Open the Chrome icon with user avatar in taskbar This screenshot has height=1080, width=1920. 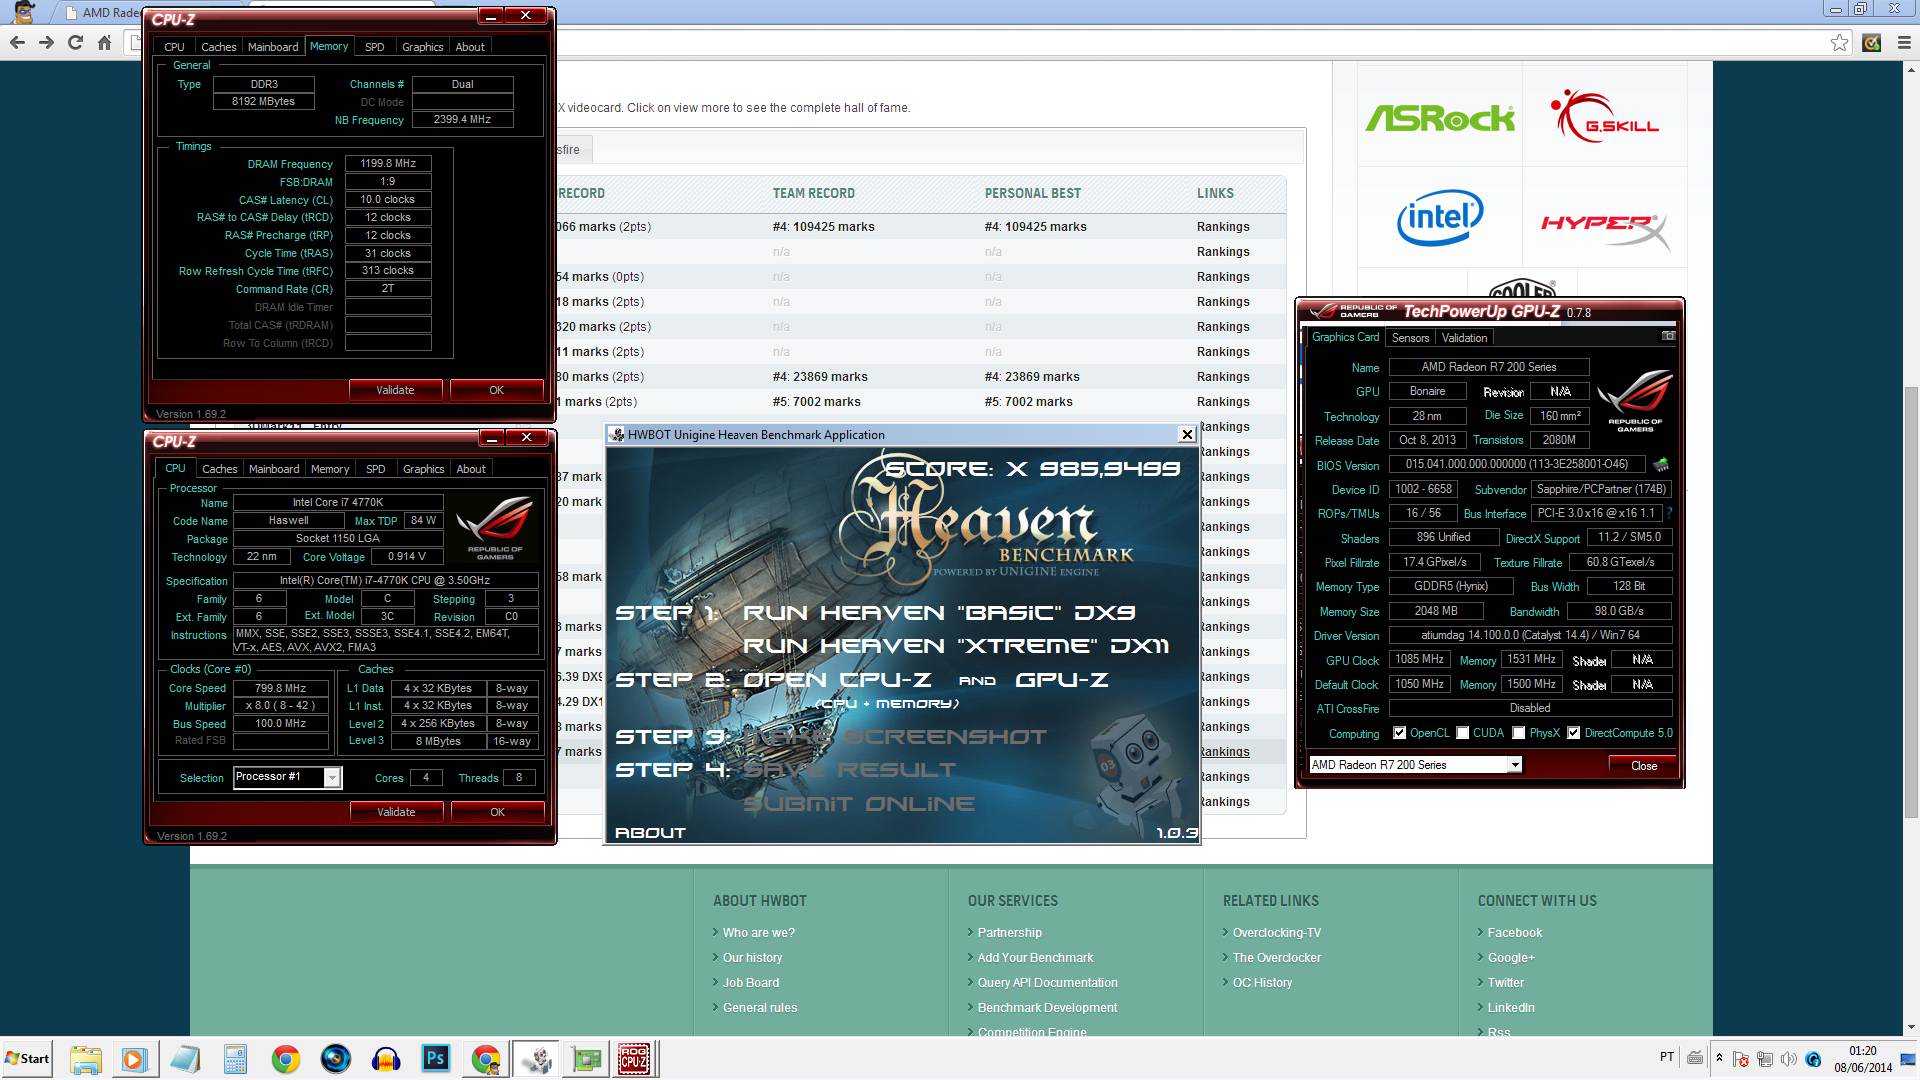(486, 1059)
